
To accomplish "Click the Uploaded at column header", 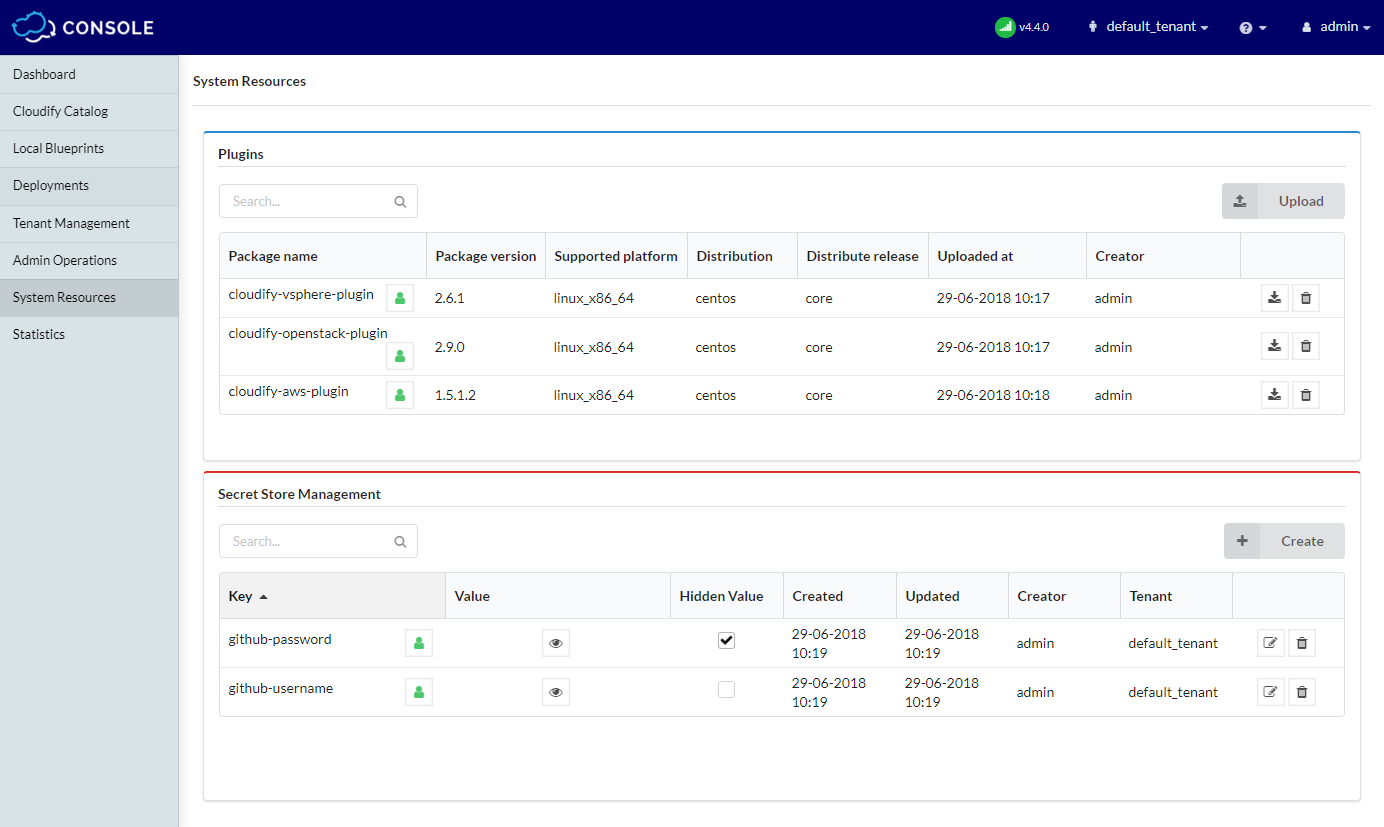I will point(1007,256).
